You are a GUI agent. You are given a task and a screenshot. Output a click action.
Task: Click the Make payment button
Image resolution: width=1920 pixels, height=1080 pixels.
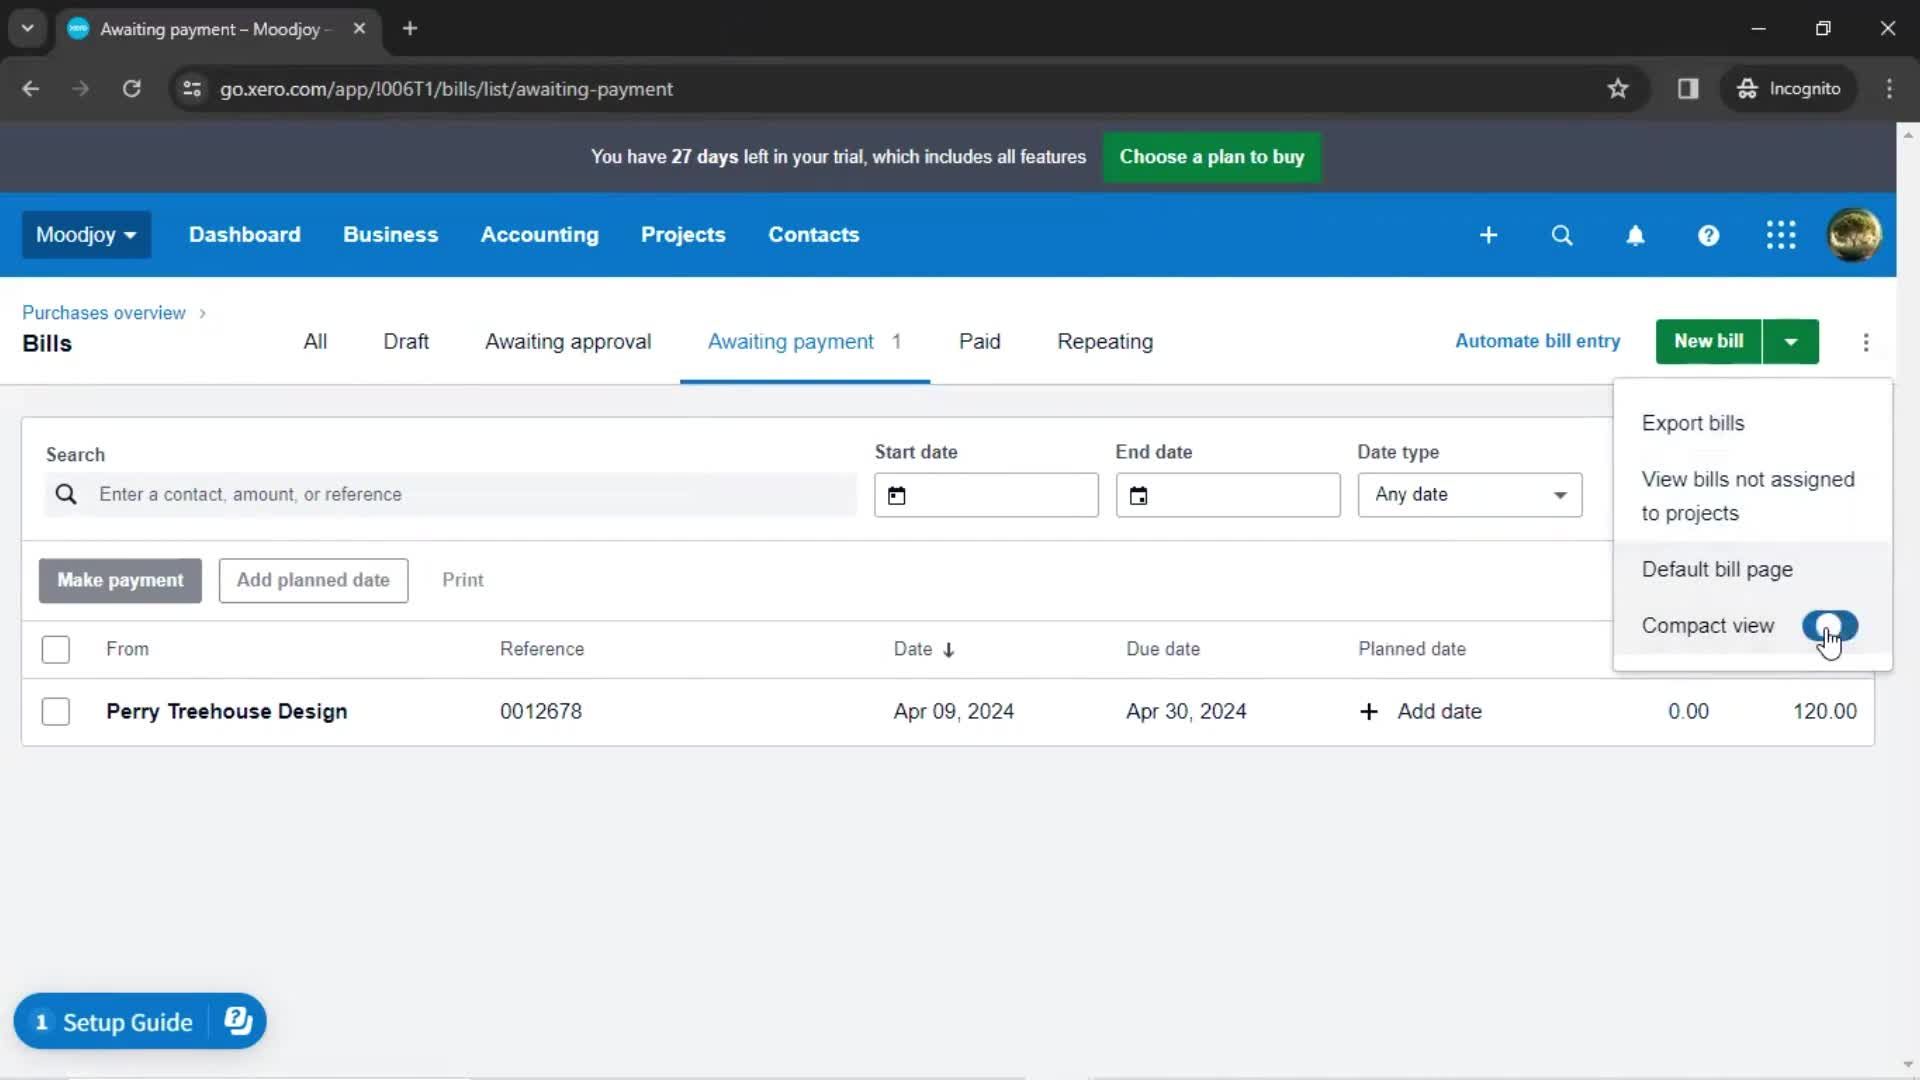click(x=120, y=581)
